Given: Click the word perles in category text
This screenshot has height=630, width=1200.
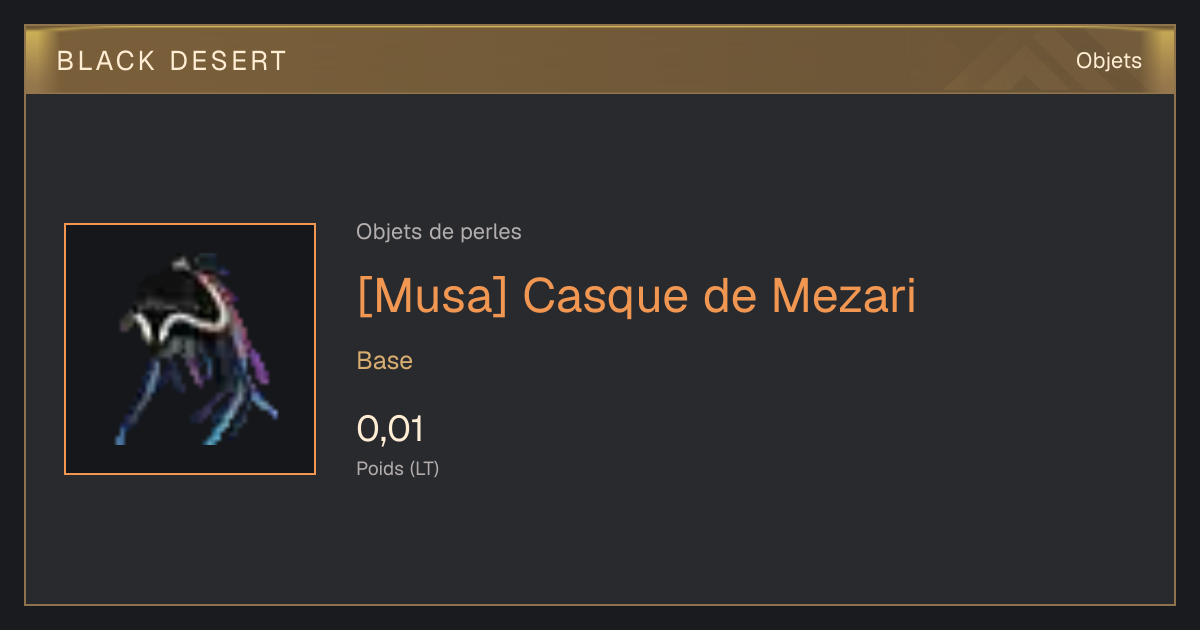Looking at the screenshot, I should [x=491, y=232].
